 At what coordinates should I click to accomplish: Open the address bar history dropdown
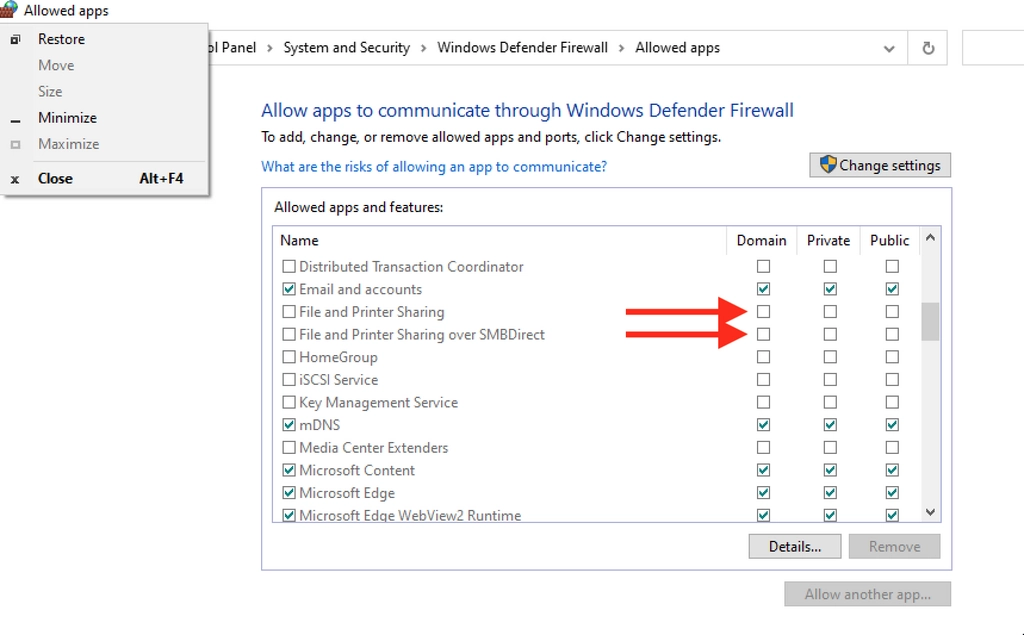tap(889, 48)
